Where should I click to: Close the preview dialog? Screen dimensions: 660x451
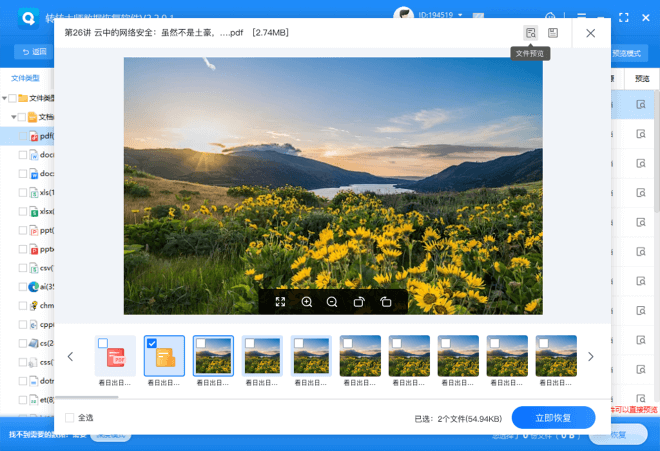(x=590, y=33)
